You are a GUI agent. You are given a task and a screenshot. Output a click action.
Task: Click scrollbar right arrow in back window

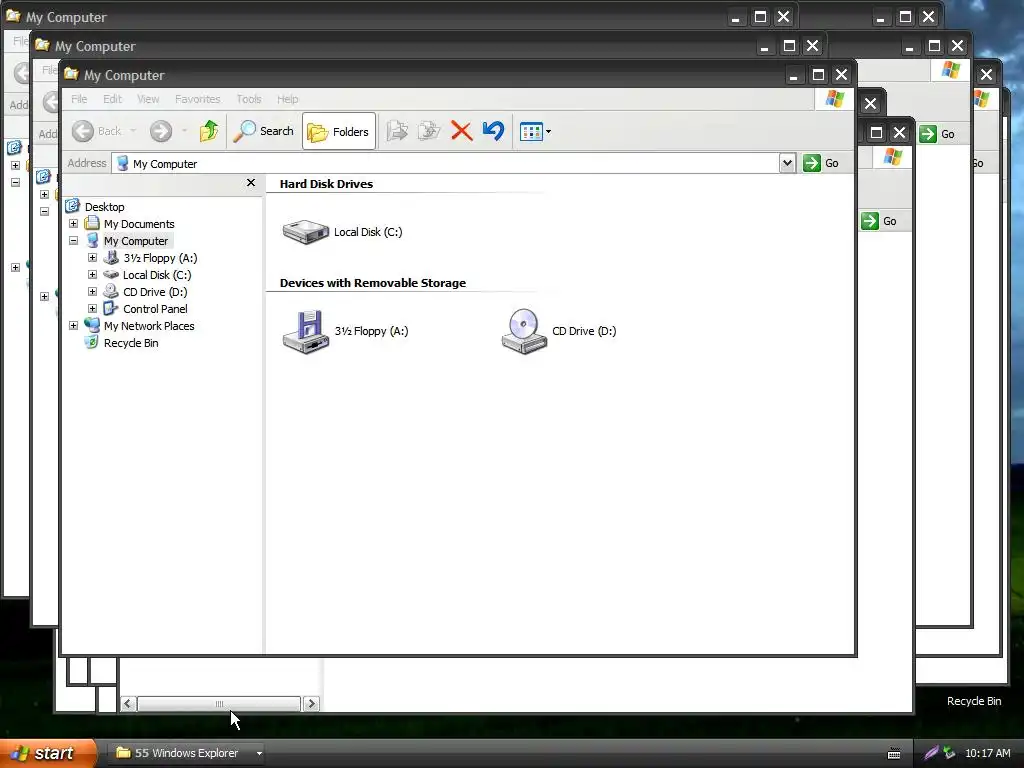tap(312, 703)
